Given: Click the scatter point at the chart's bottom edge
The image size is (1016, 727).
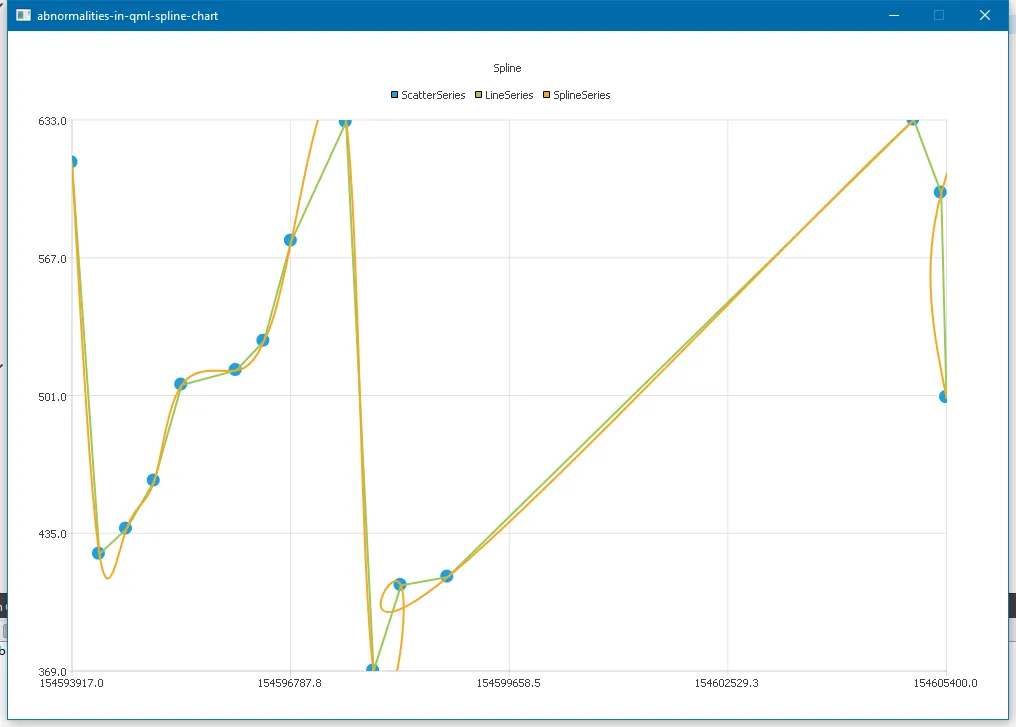Looking at the screenshot, I should point(373,668).
